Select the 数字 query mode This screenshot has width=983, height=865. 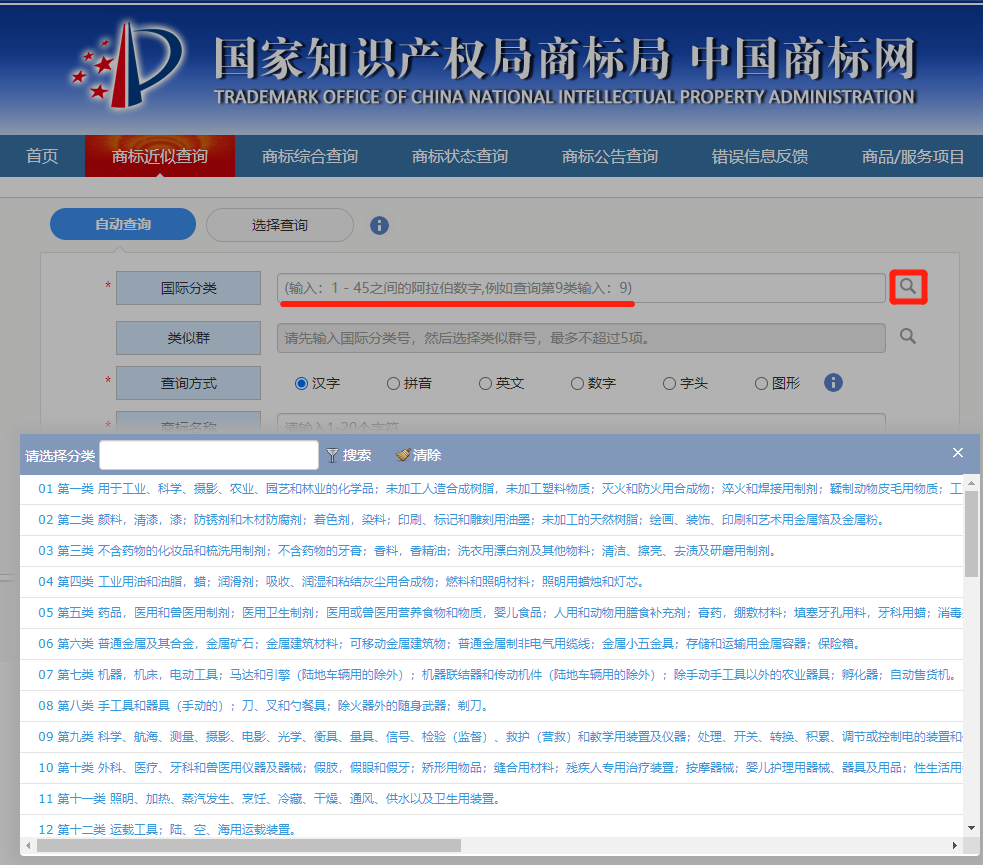tap(577, 384)
